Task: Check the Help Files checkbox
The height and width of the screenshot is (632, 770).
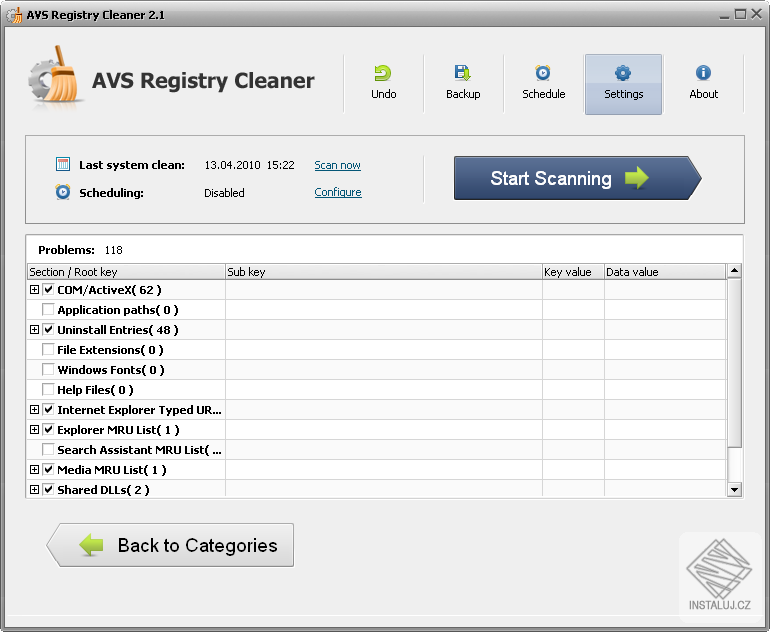Action: [48, 389]
